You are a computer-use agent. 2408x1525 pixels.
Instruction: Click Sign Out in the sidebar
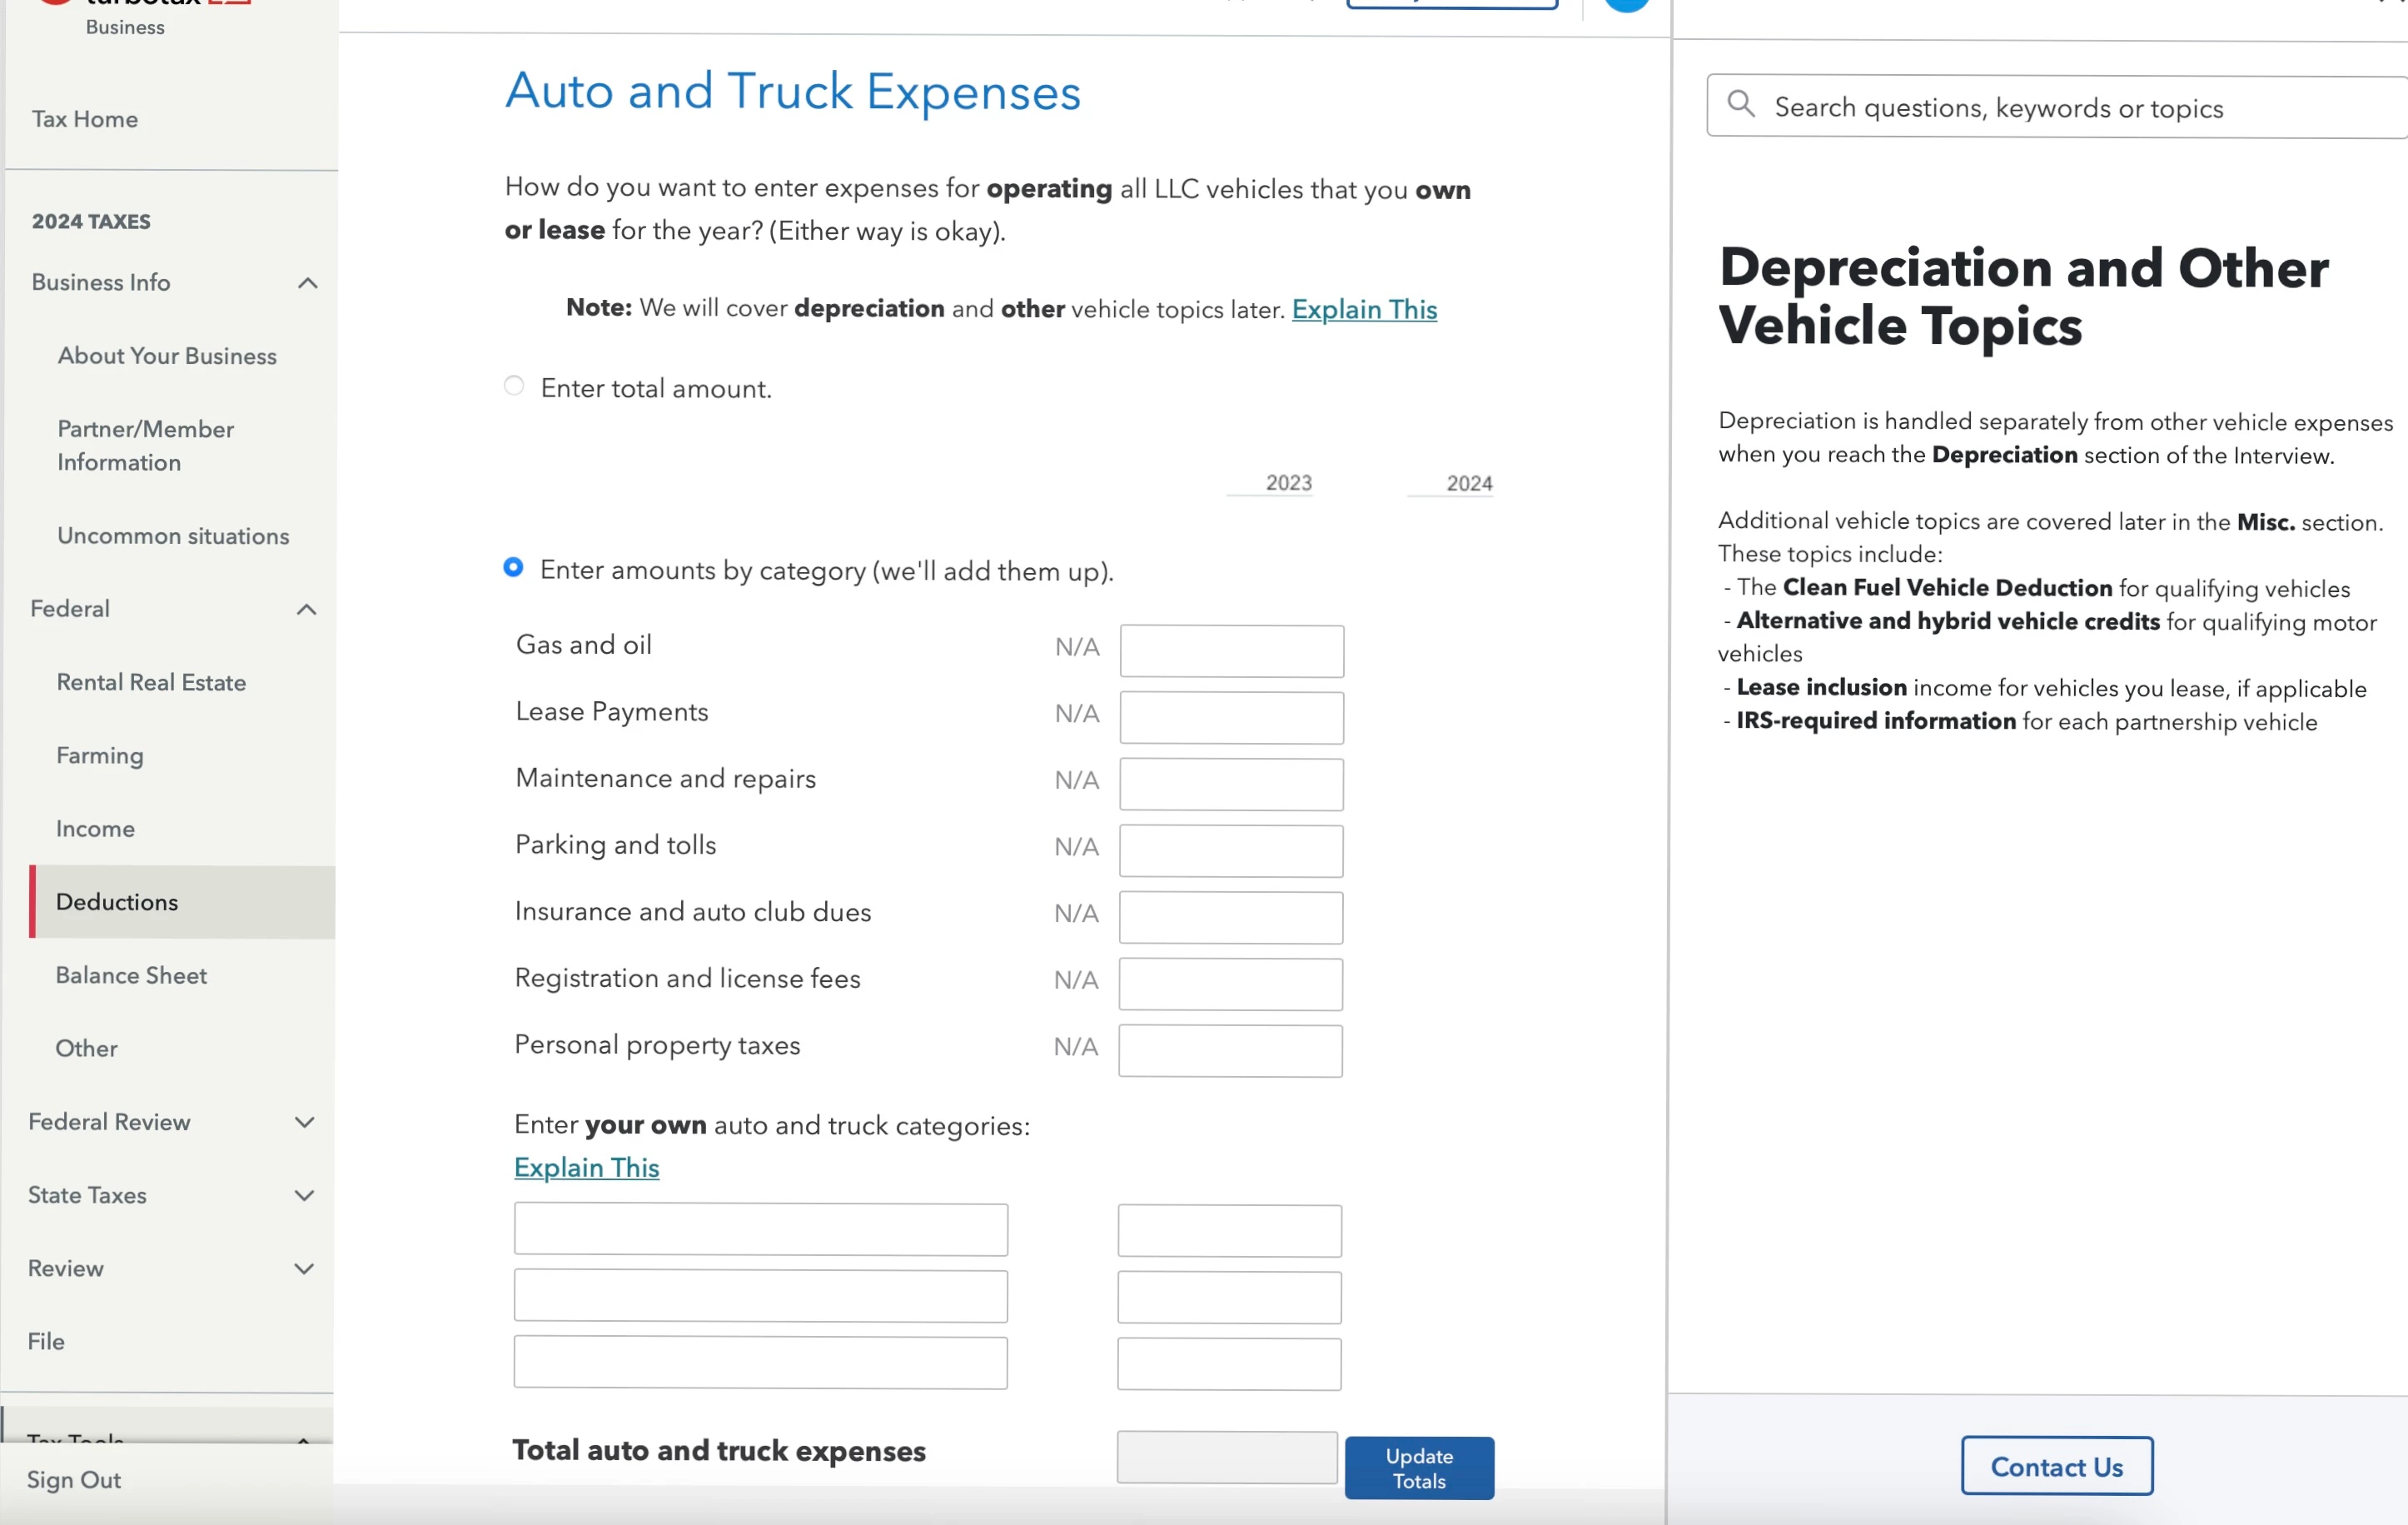[74, 1479]
